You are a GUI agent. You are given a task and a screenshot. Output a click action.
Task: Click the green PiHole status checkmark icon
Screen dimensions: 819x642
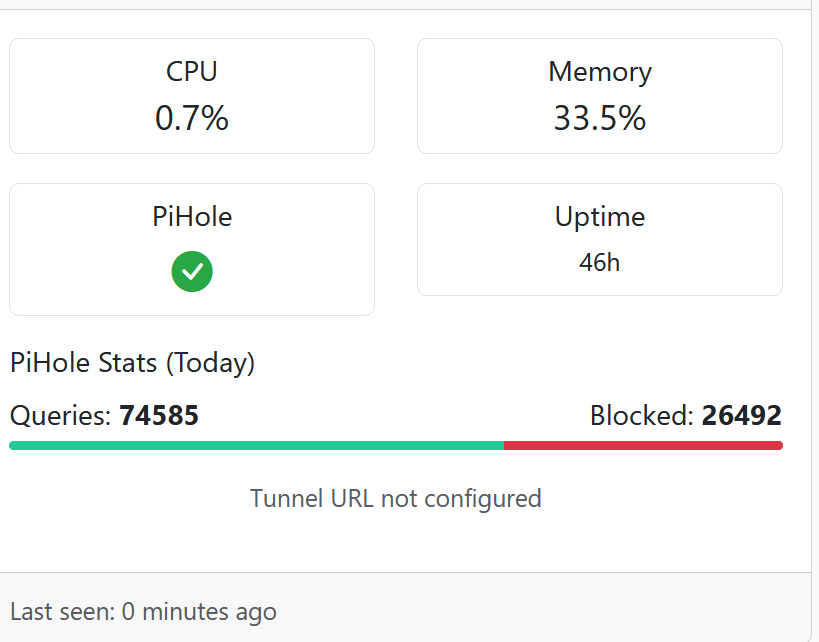(x=192, y=272)
